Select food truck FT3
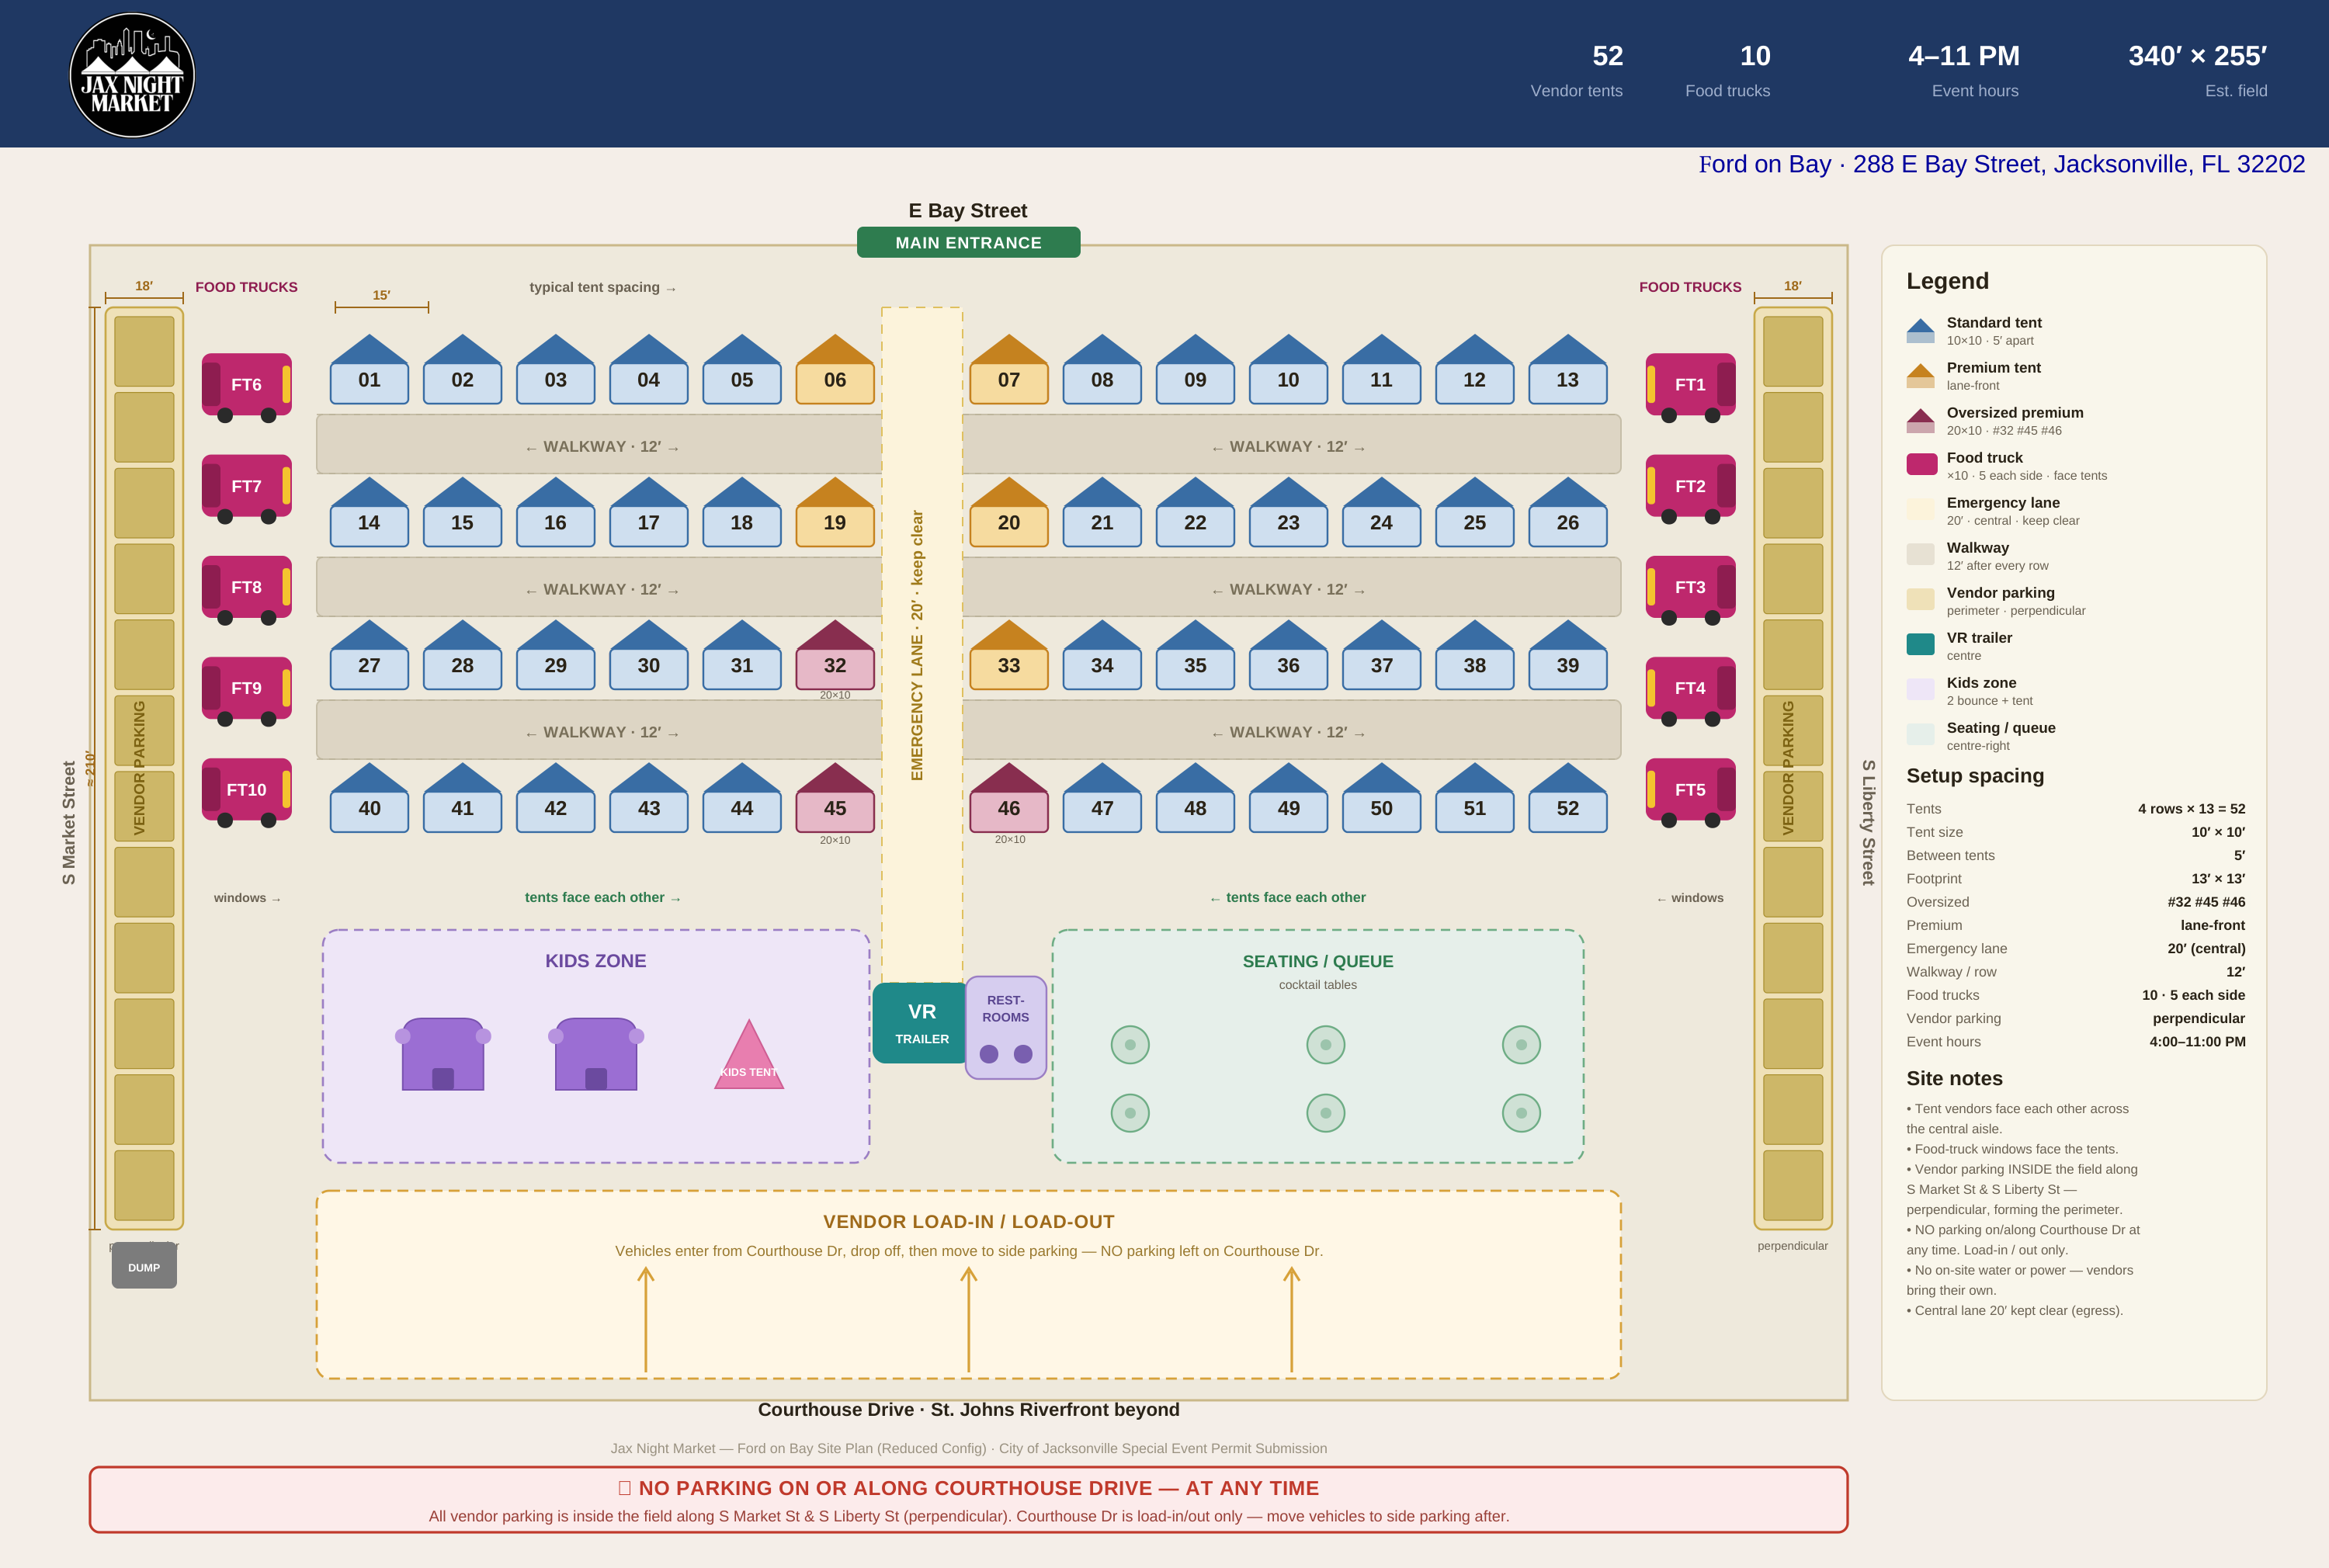The width and height of the screenshot is (2329, 1568). (1690, 590)
